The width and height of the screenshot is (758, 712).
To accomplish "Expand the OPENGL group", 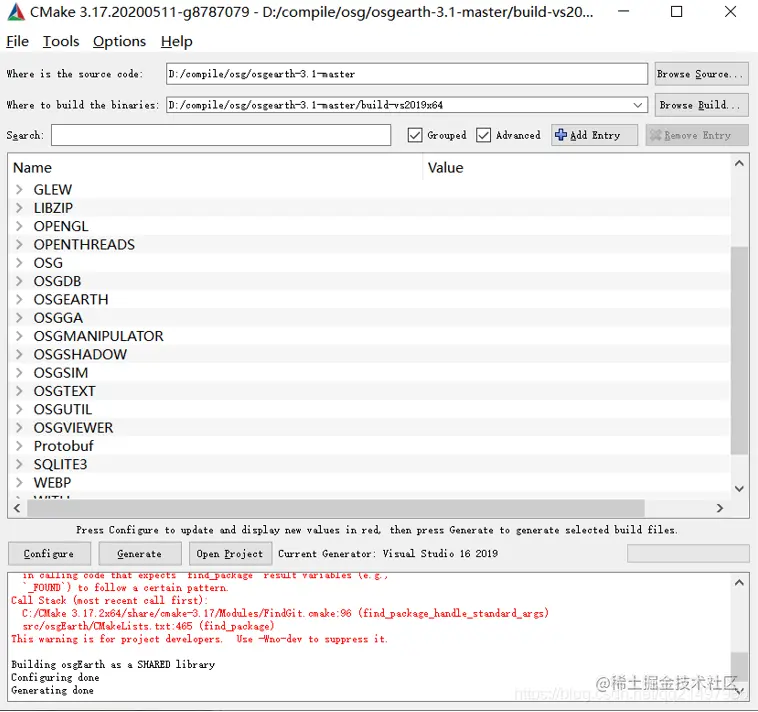I will click(19, 226).
